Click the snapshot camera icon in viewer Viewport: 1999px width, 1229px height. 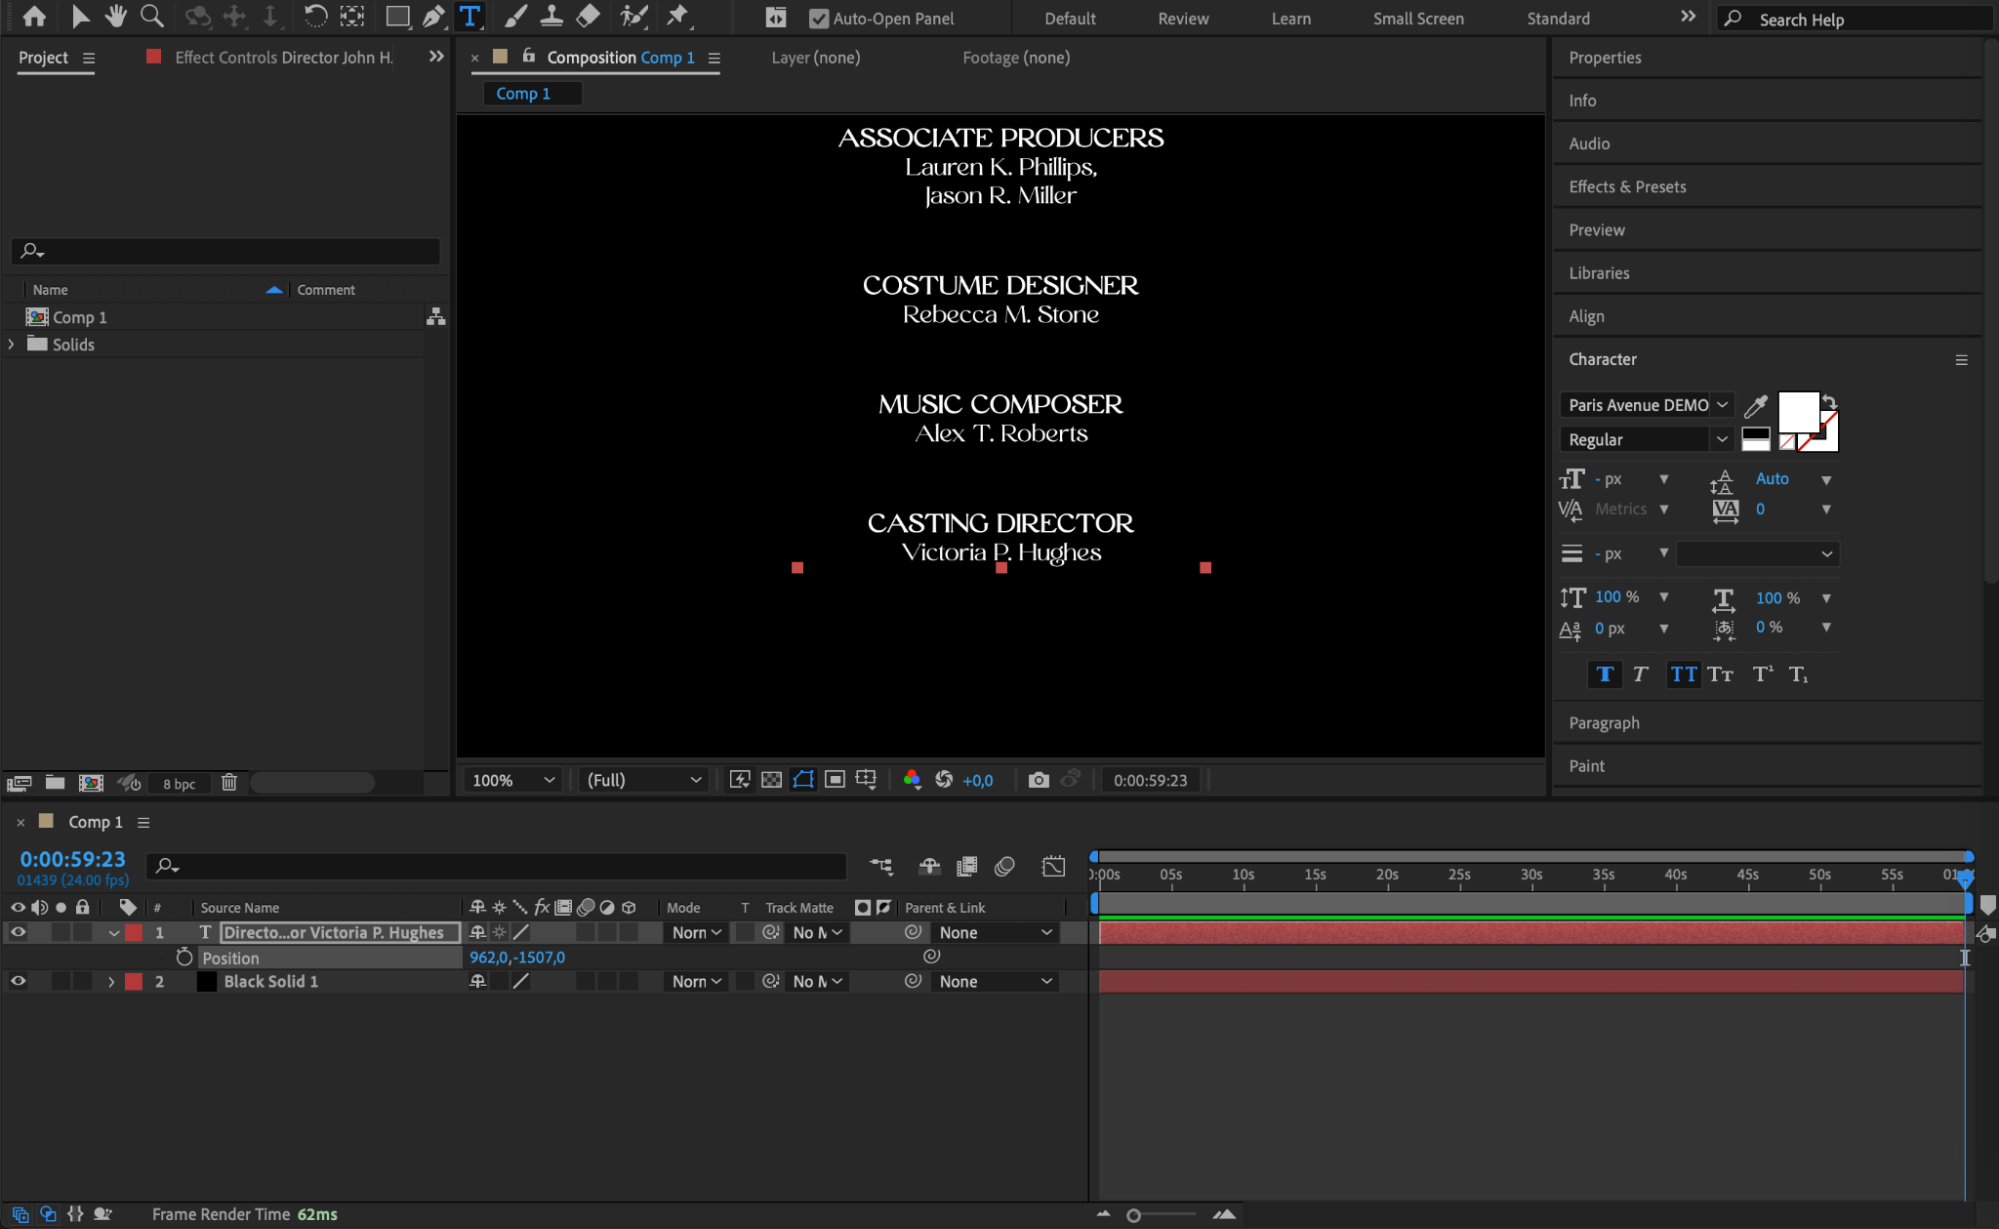[x=1038, y=780]
